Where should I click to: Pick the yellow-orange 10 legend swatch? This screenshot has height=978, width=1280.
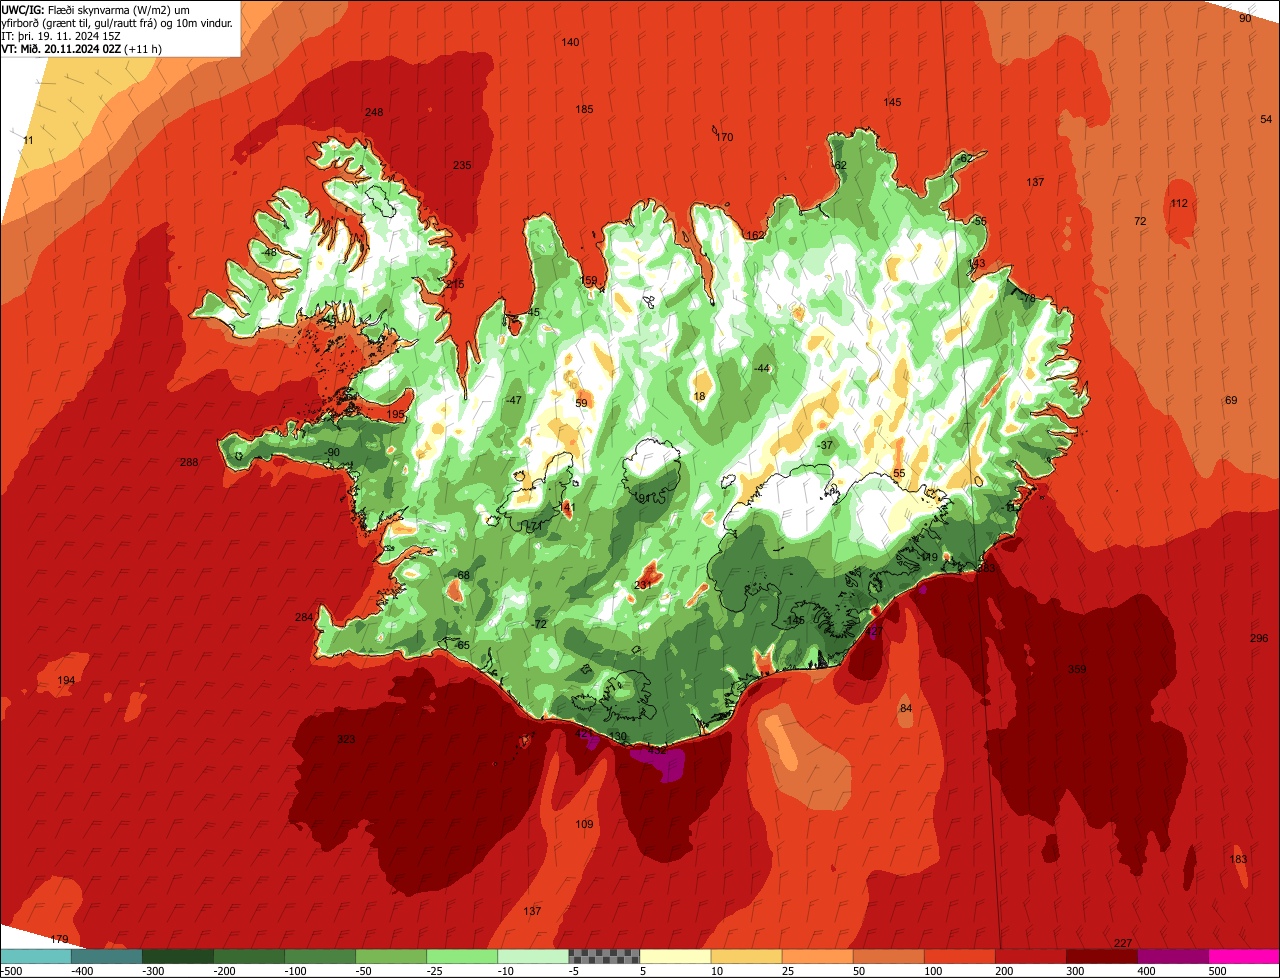click(x=746, y=956)
